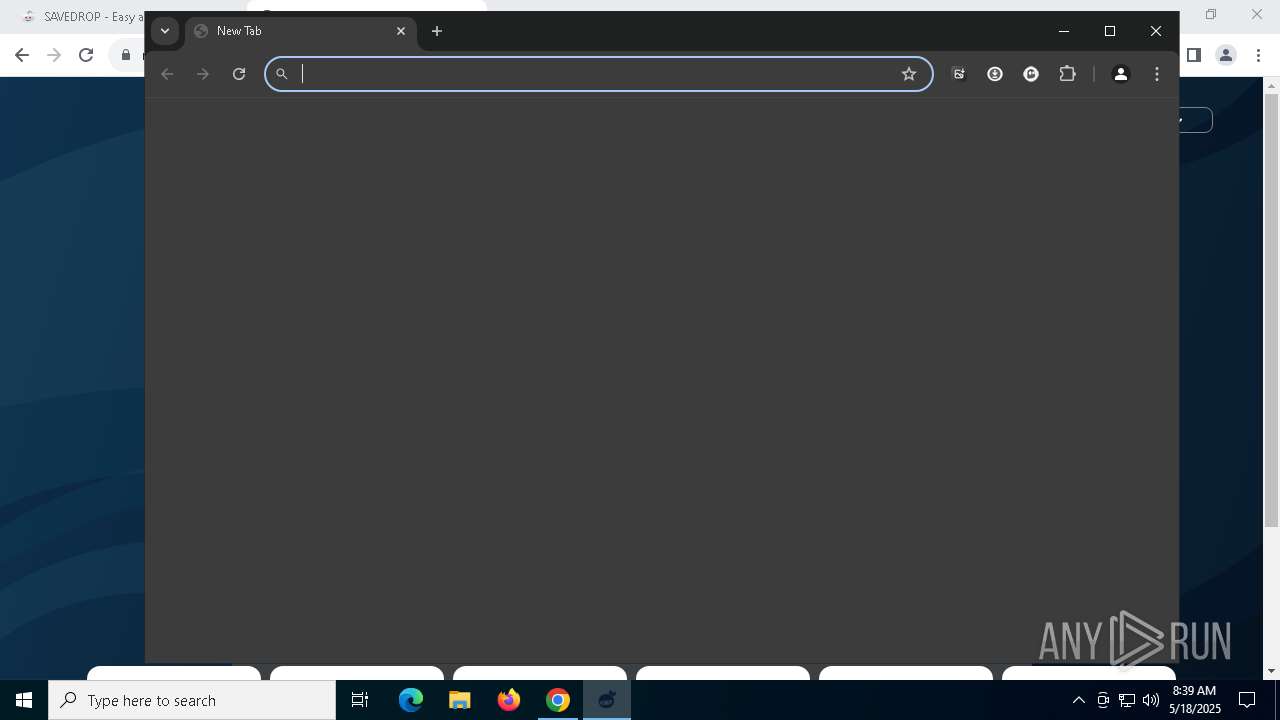The width and height of the screenshot is (1280, 720).
Task: Go back in the SAVEDROP background window
Action: pyautogui.click(x=22, y=55)
